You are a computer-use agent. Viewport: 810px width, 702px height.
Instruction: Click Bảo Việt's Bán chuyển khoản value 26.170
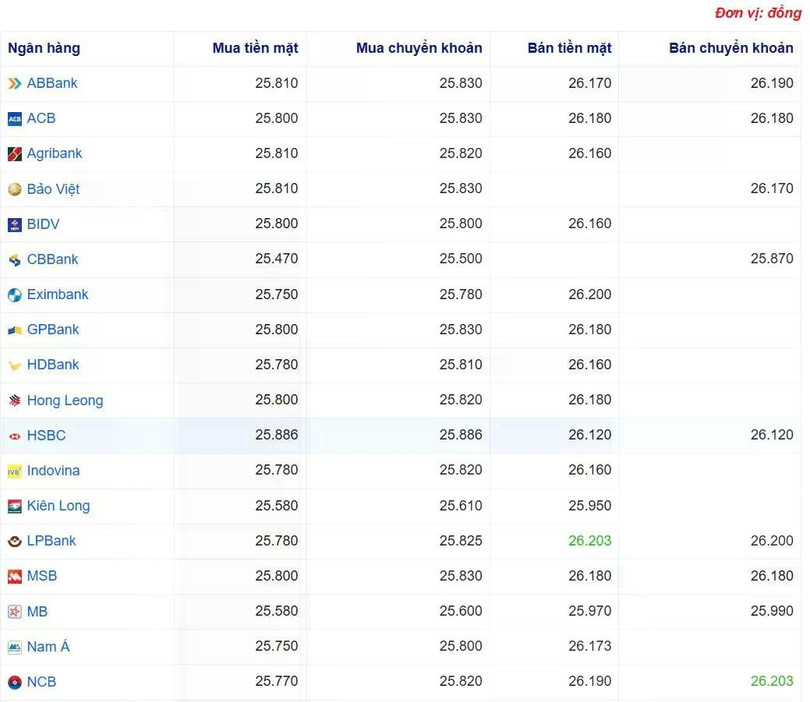772,189
